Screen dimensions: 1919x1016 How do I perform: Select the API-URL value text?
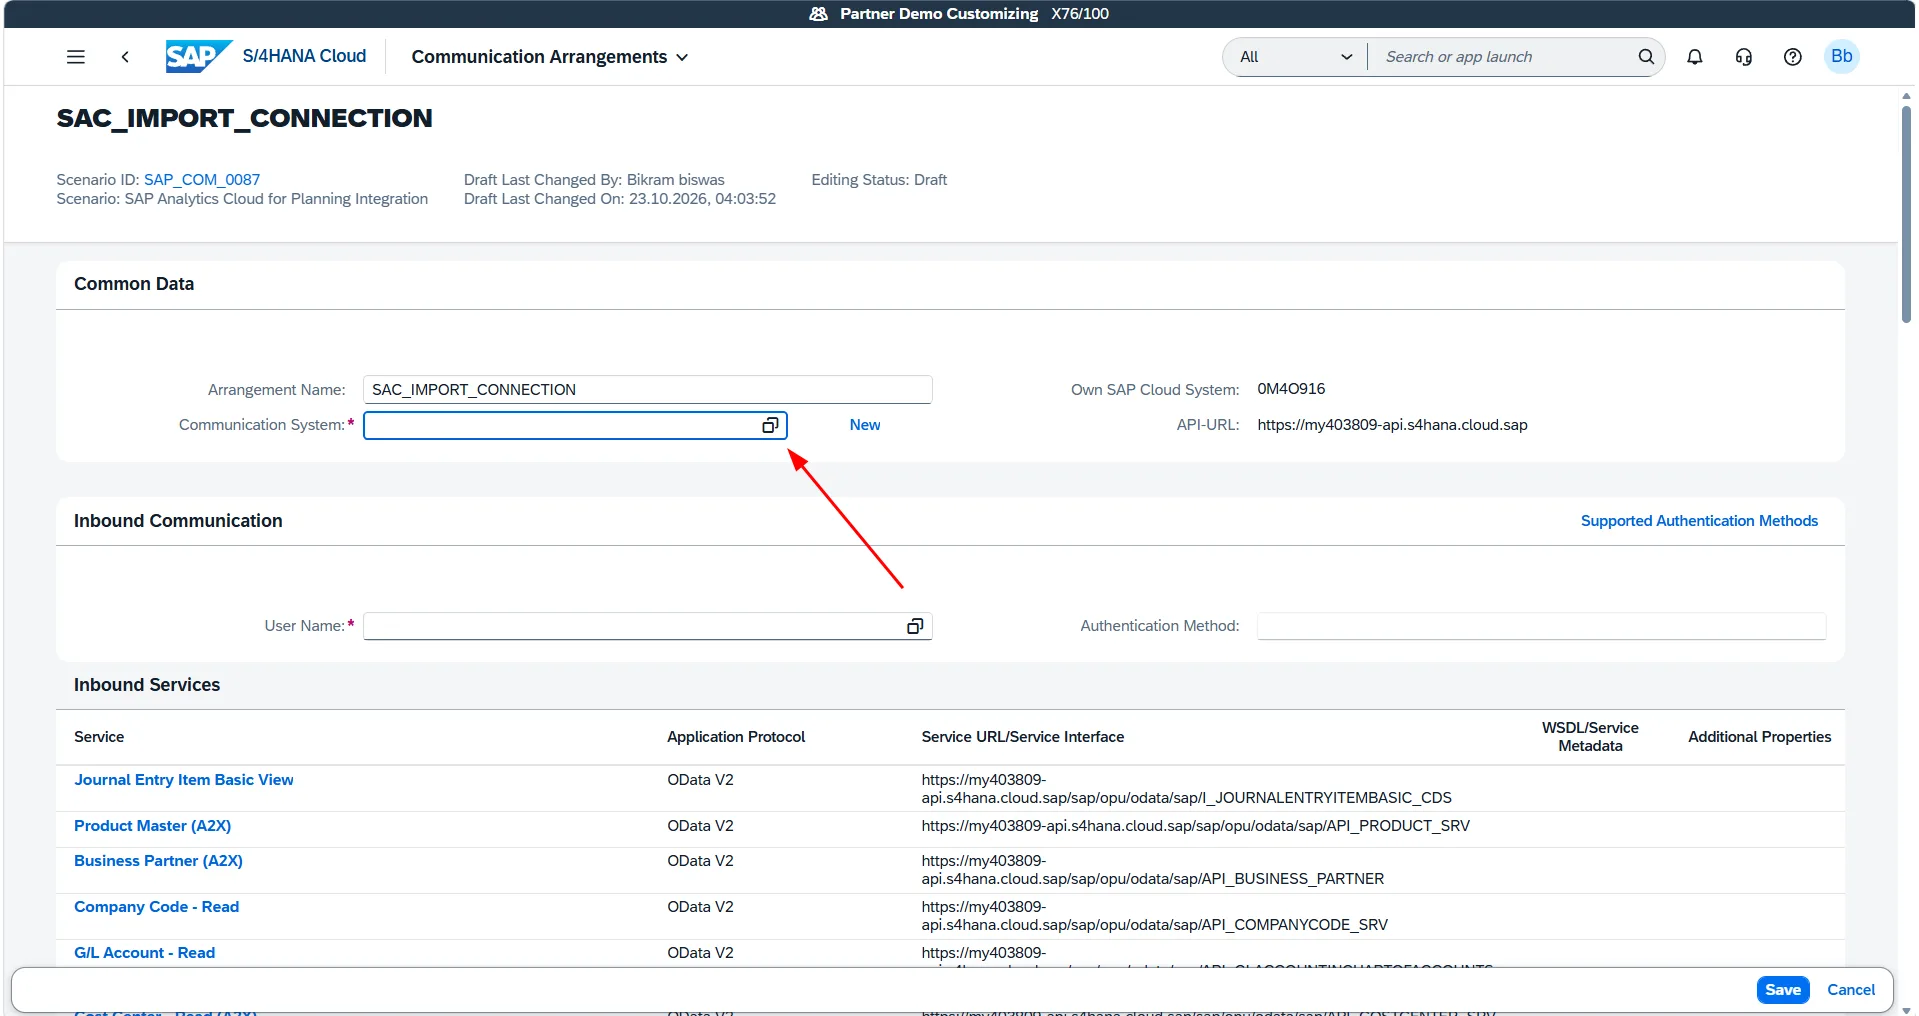tap(1392, 425)
